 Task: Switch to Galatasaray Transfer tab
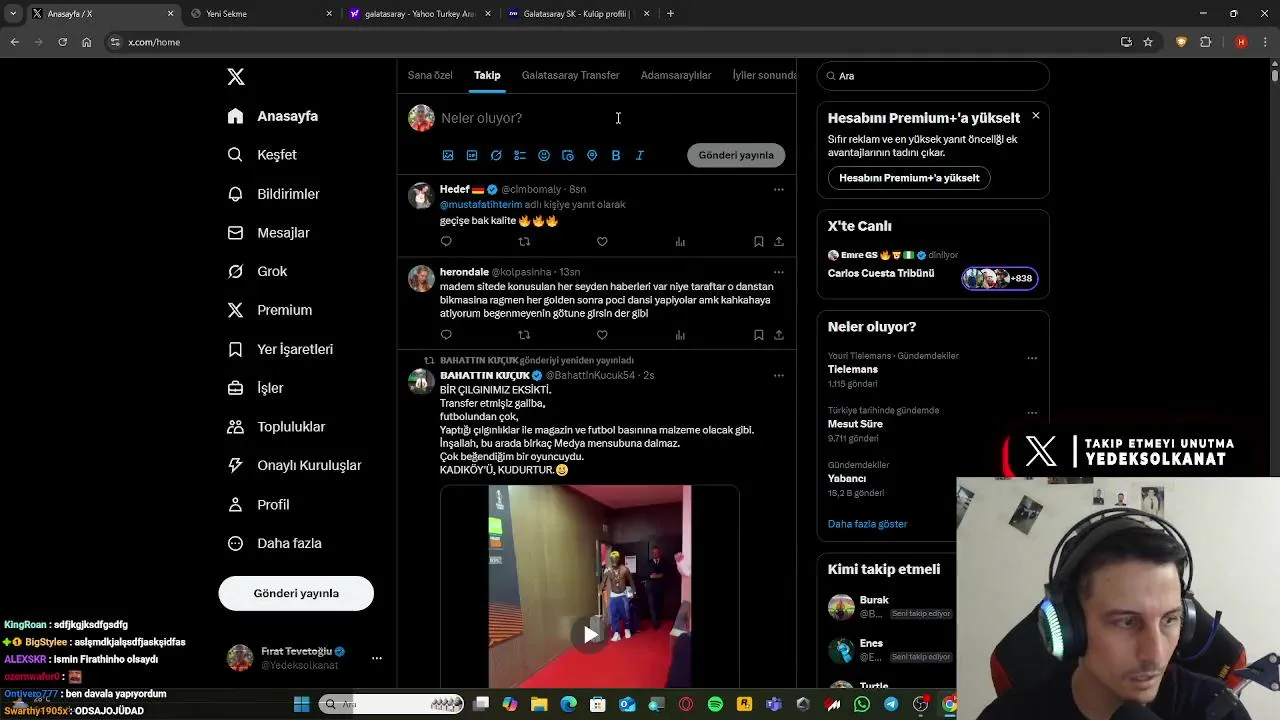[570, 75]
